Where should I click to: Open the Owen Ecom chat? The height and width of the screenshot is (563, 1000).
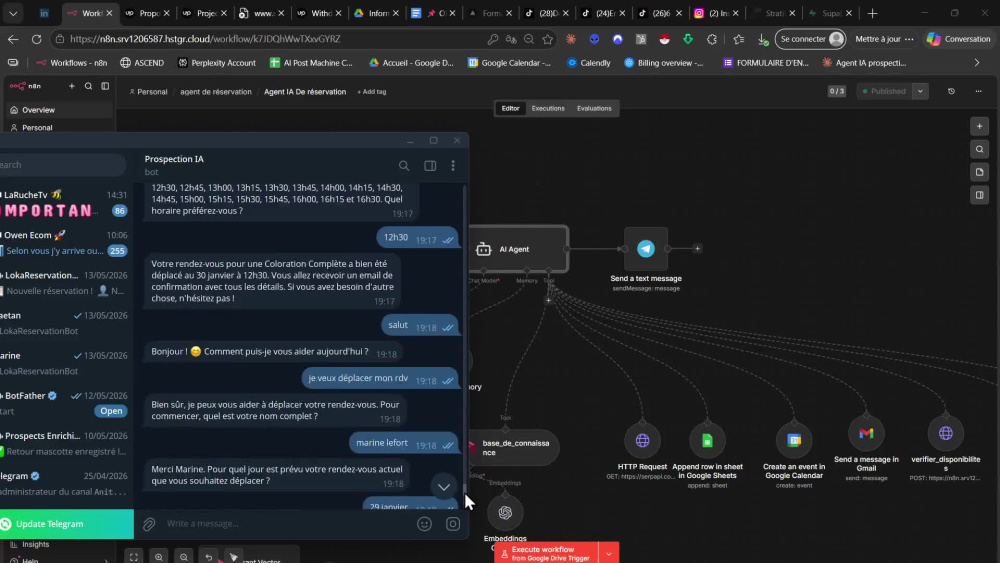pyautogui.click(x=65, y=243)
